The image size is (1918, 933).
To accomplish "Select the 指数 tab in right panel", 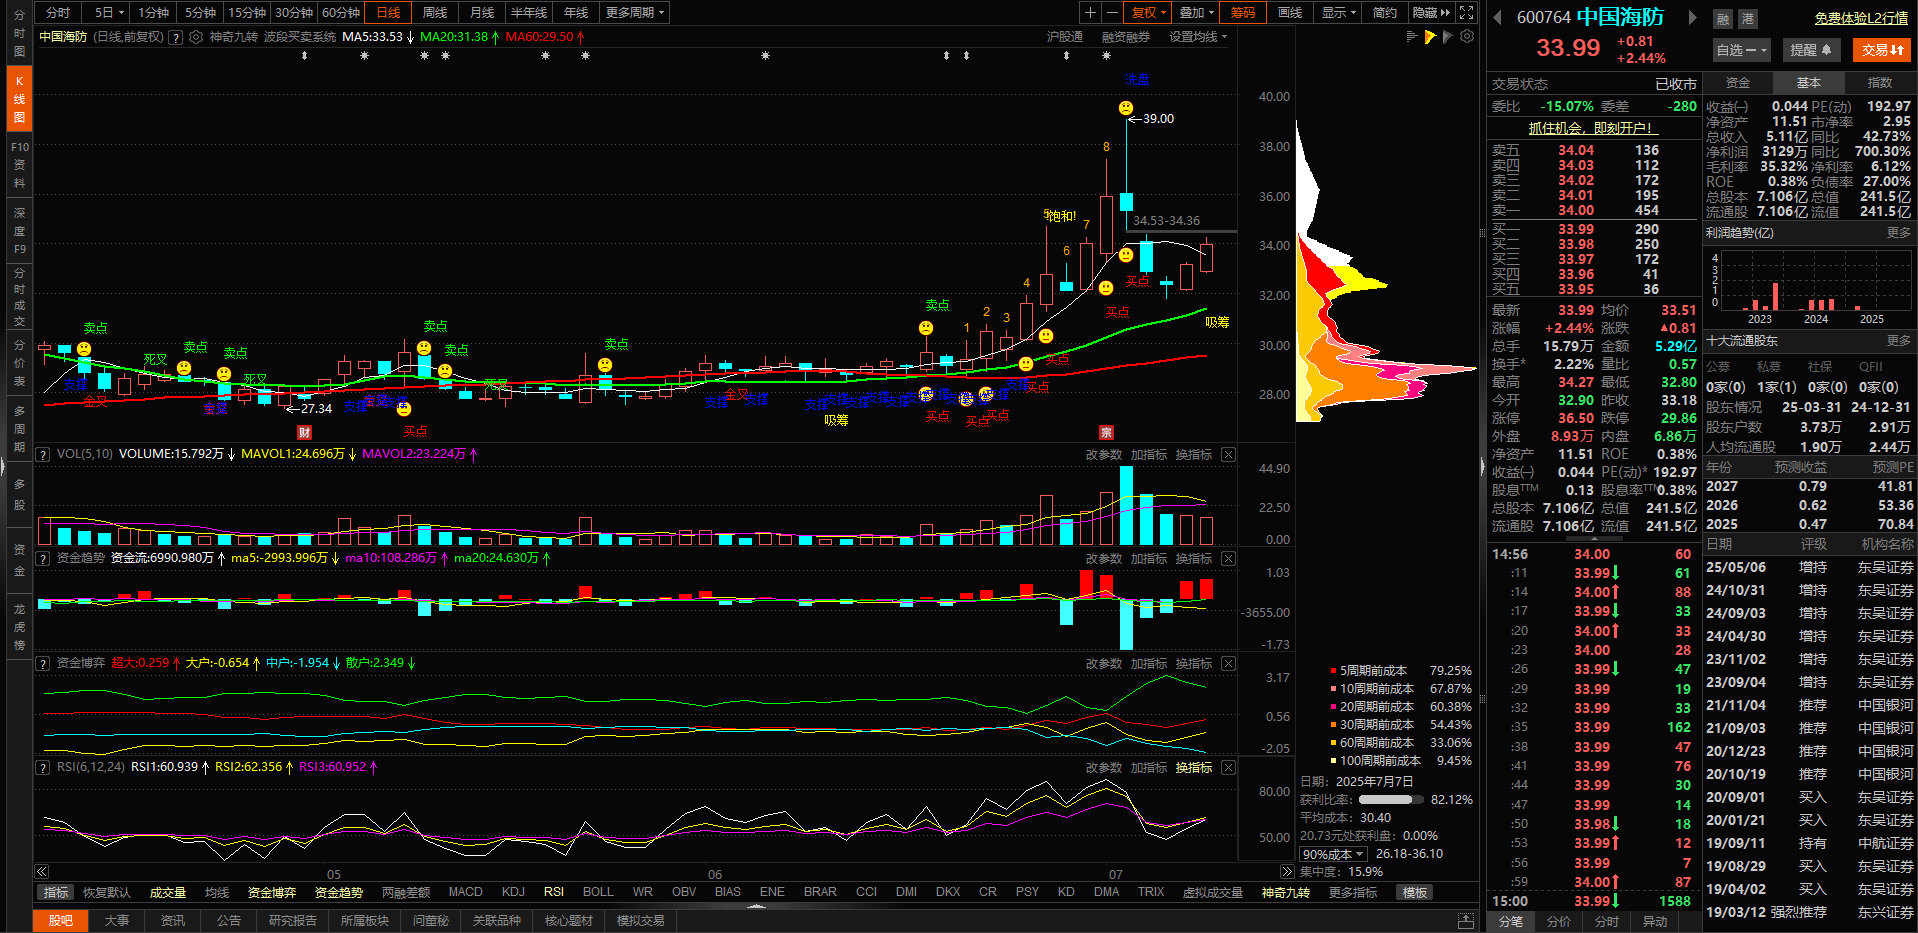I will coord(1880,83).
